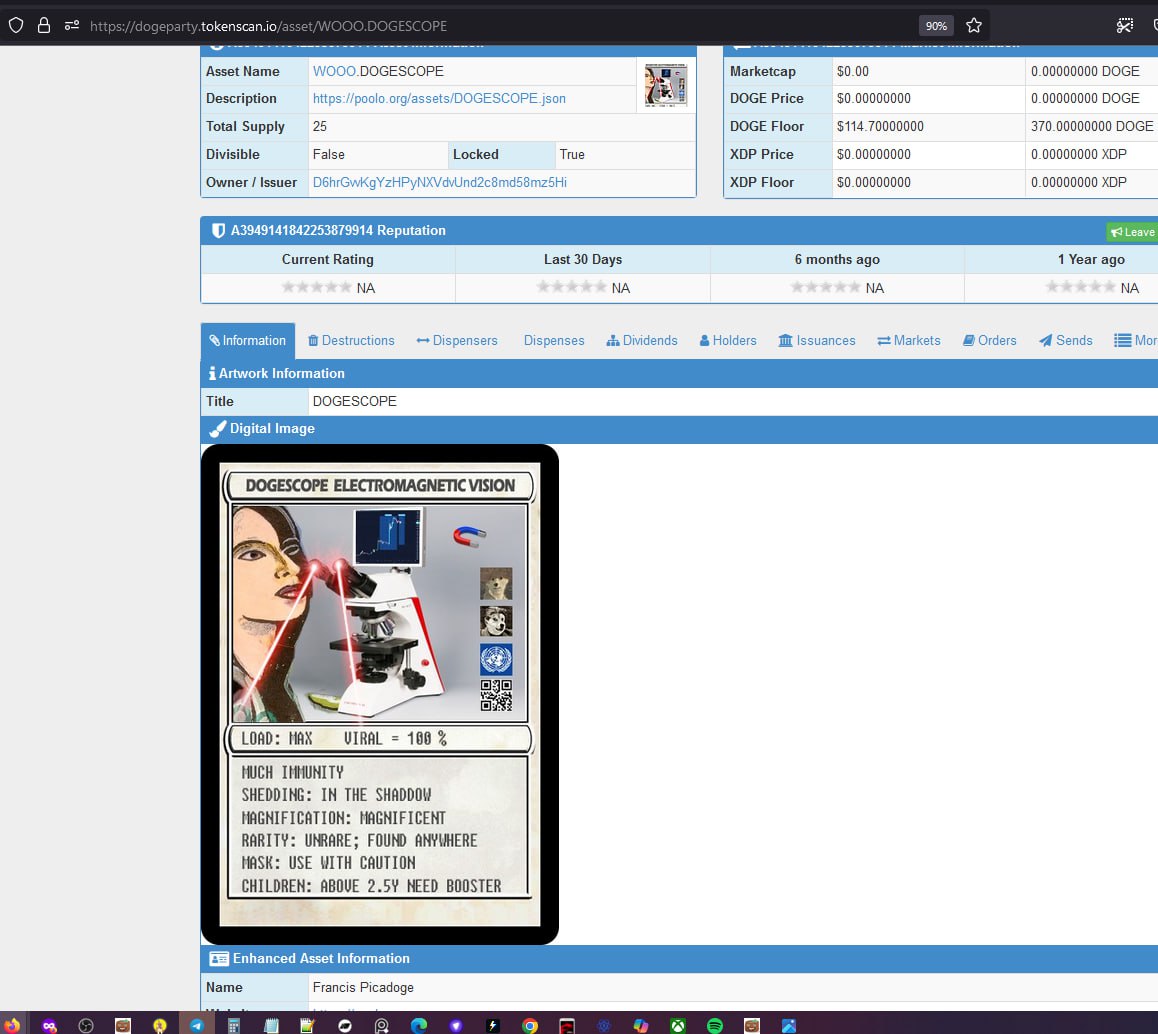Open OBS Studio from the taskbar
Image resolution: width=1158 pixels, height=1034 pixels.
point(86,1025)
